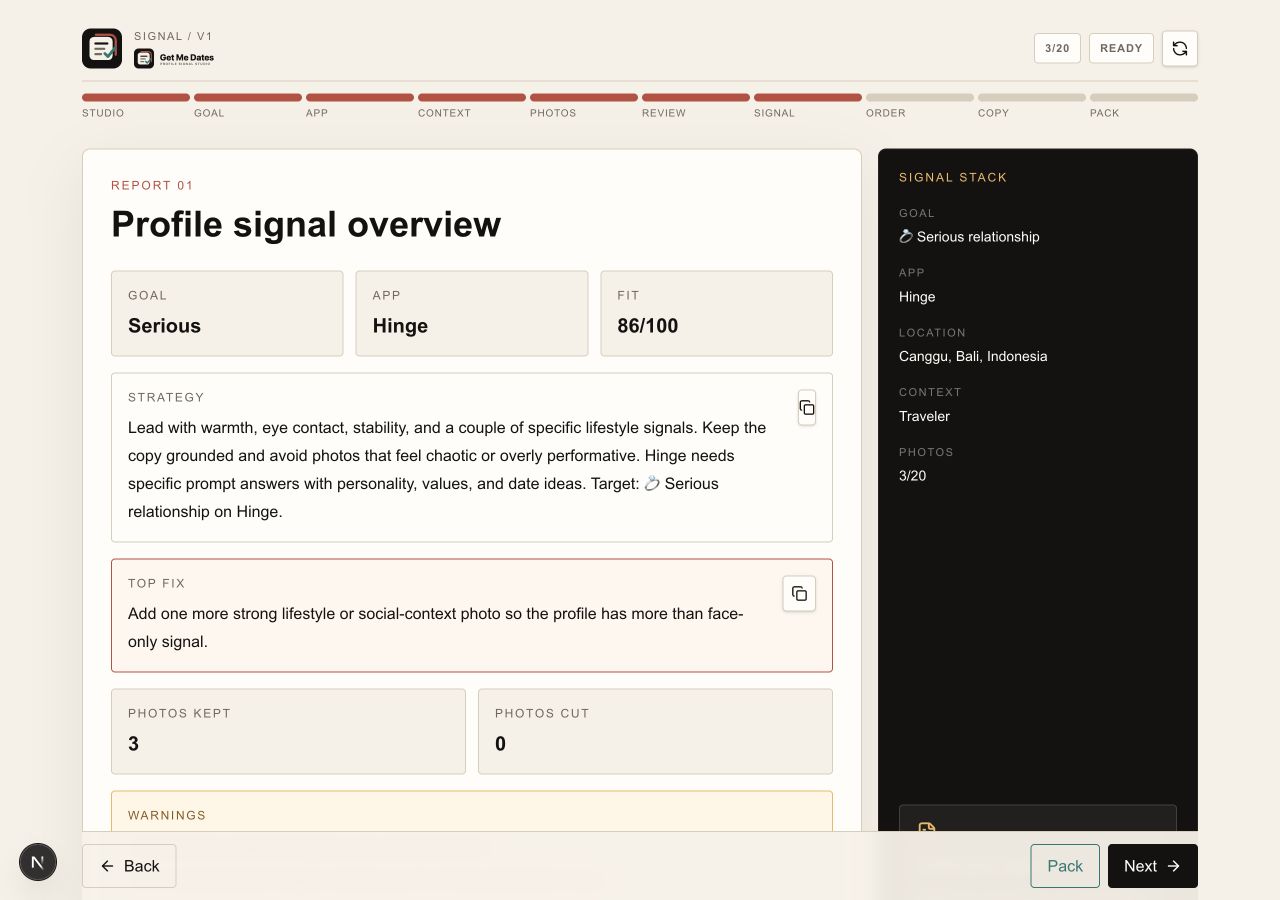Go to the Signal step
The height and width of the screenshot is (900, 1280).
[808, 105]
